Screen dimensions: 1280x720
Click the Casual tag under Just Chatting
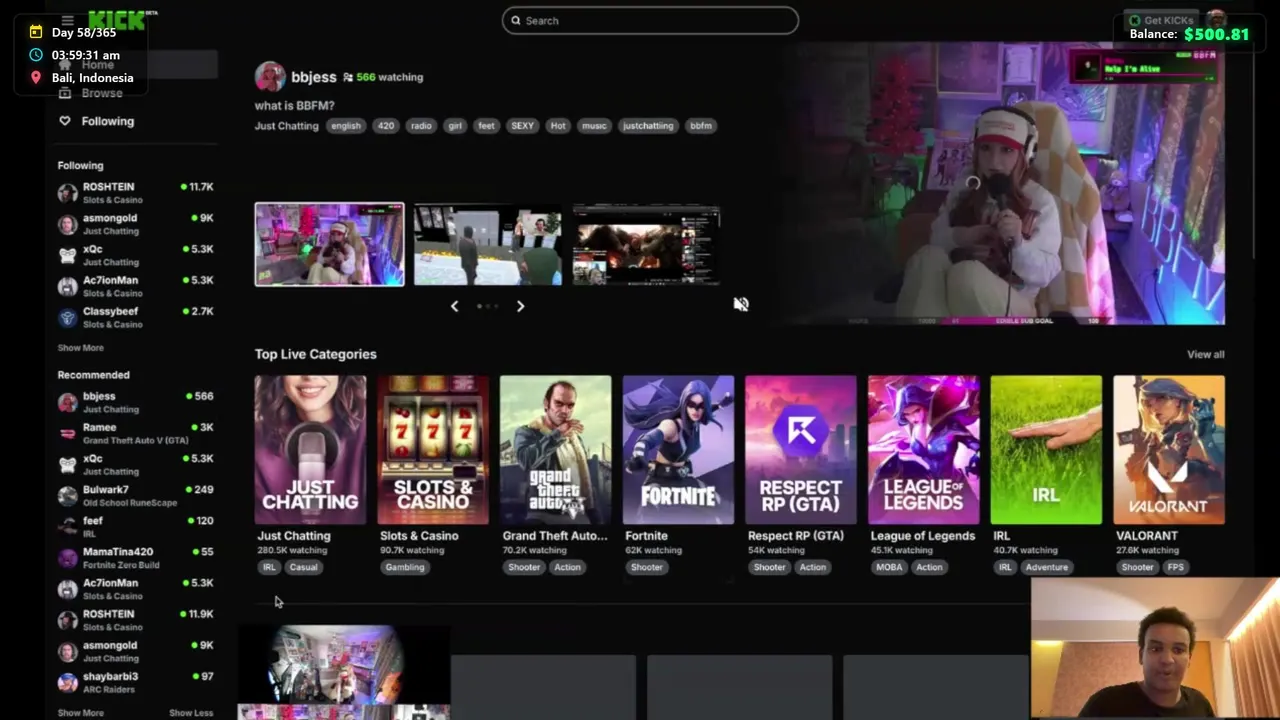[303, 567]
